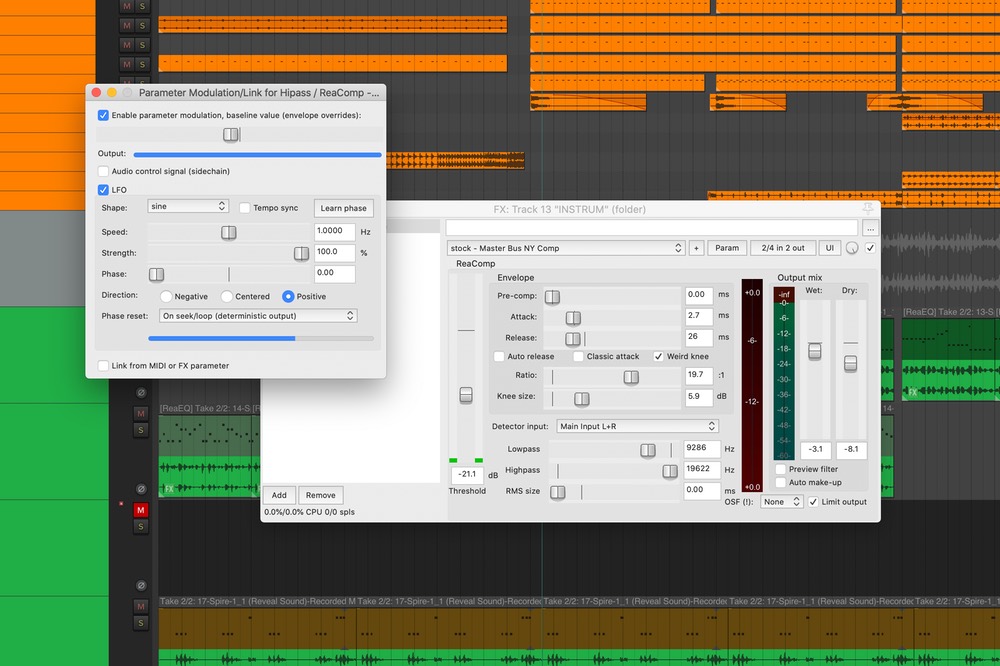Expand the Detector input dropdown
The height and width of the screenshot is (666, 1000).
click(x=637, y=426)
